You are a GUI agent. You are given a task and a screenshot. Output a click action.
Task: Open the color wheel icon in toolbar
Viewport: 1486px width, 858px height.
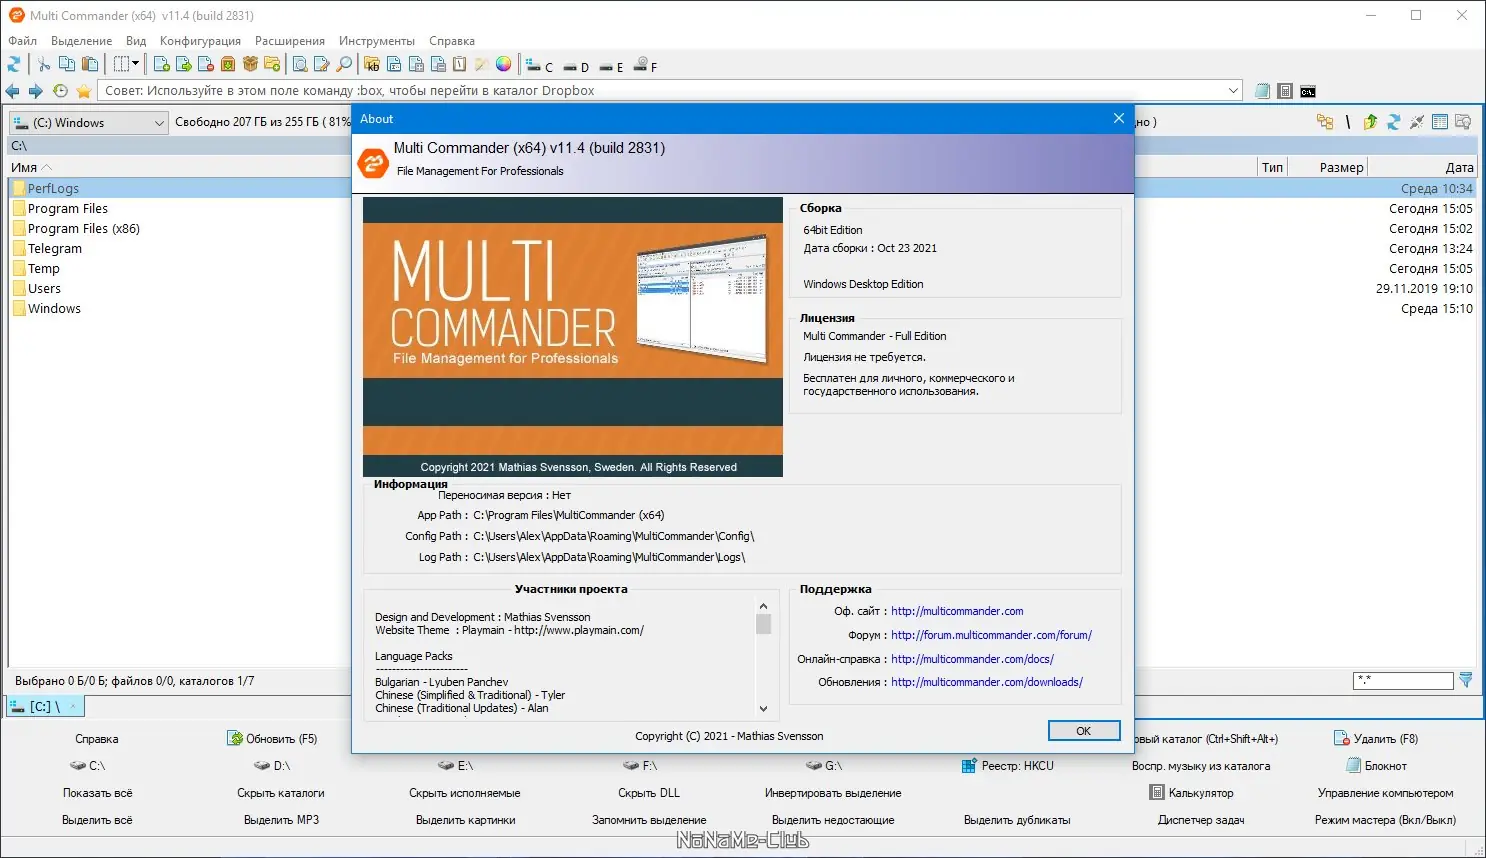pos(504,64)
